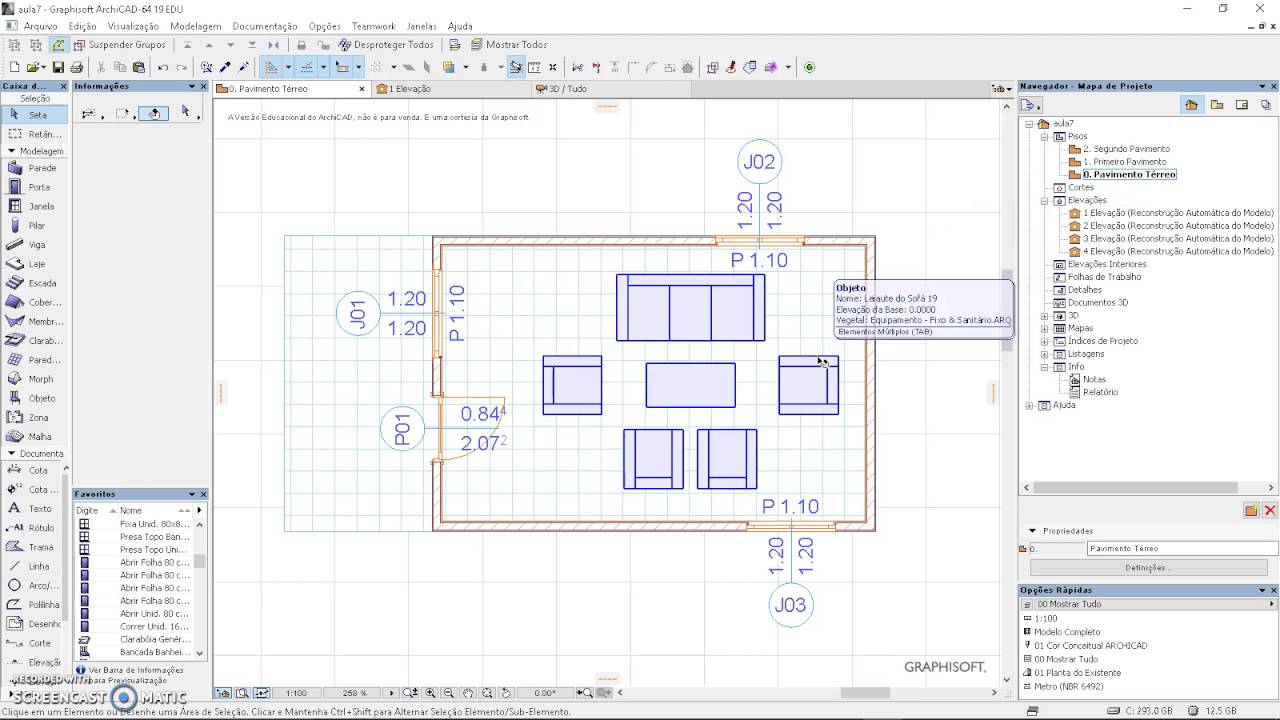Close the 0. Pavimento Térreo tab
Image resolution: width=1280 pixels, height=720 pixels.
click(362, 89)
